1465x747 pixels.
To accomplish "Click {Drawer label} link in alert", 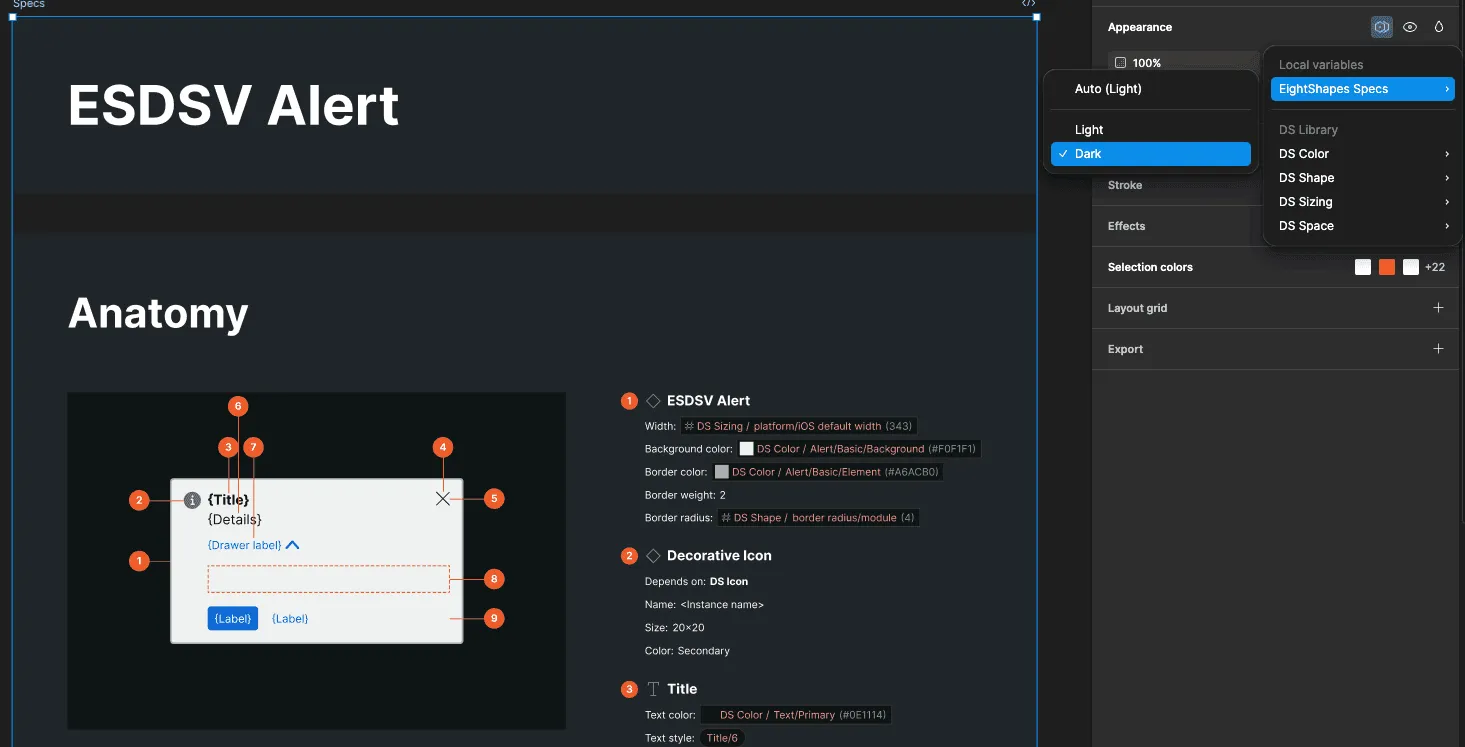I will (x=244, y=545).
